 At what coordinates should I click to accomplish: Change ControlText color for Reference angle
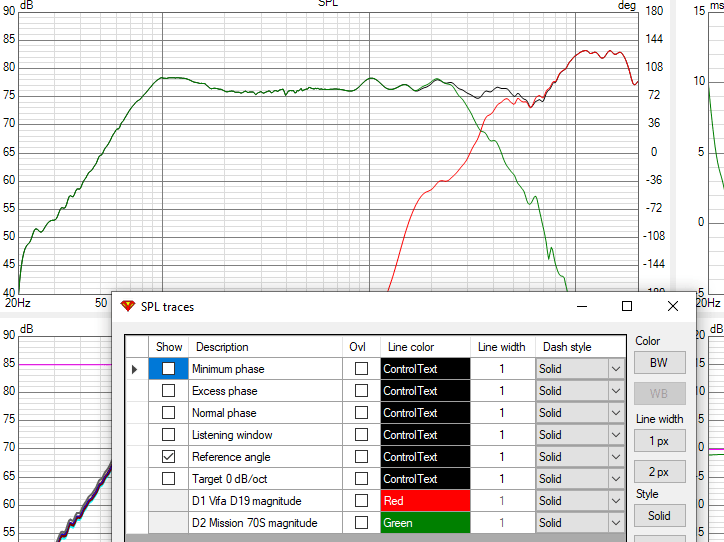coord(425,457)
